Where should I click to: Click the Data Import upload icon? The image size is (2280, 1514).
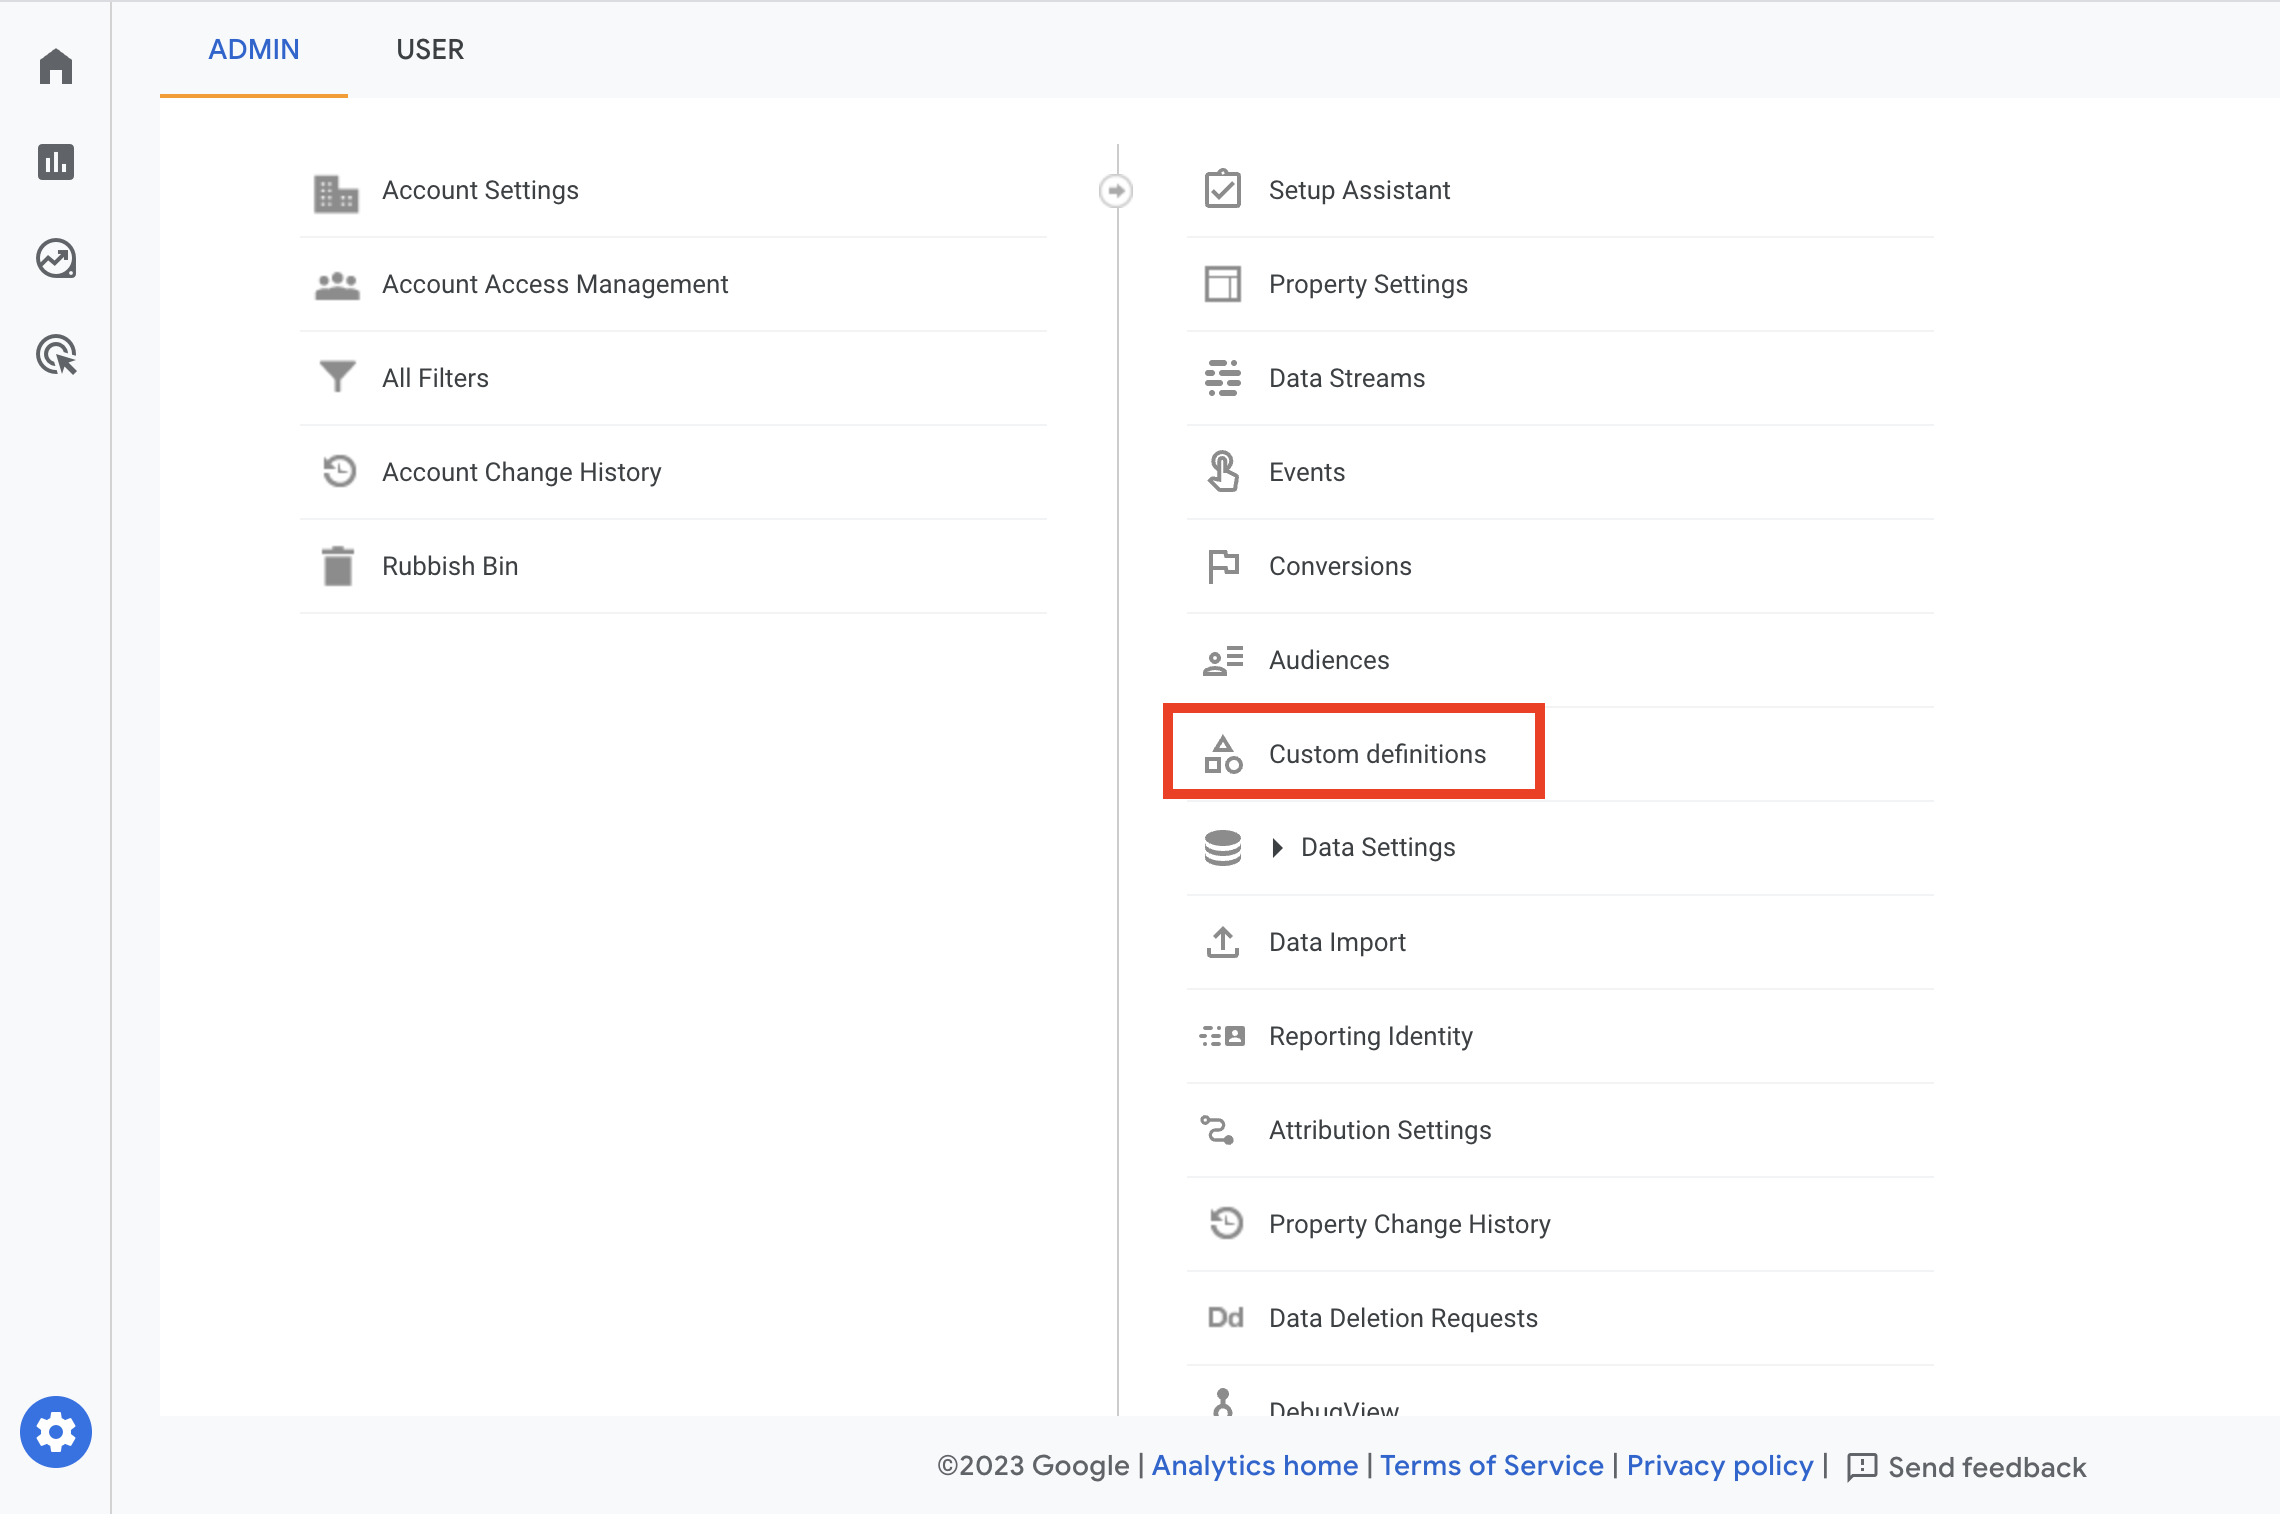pos(1222,942)
